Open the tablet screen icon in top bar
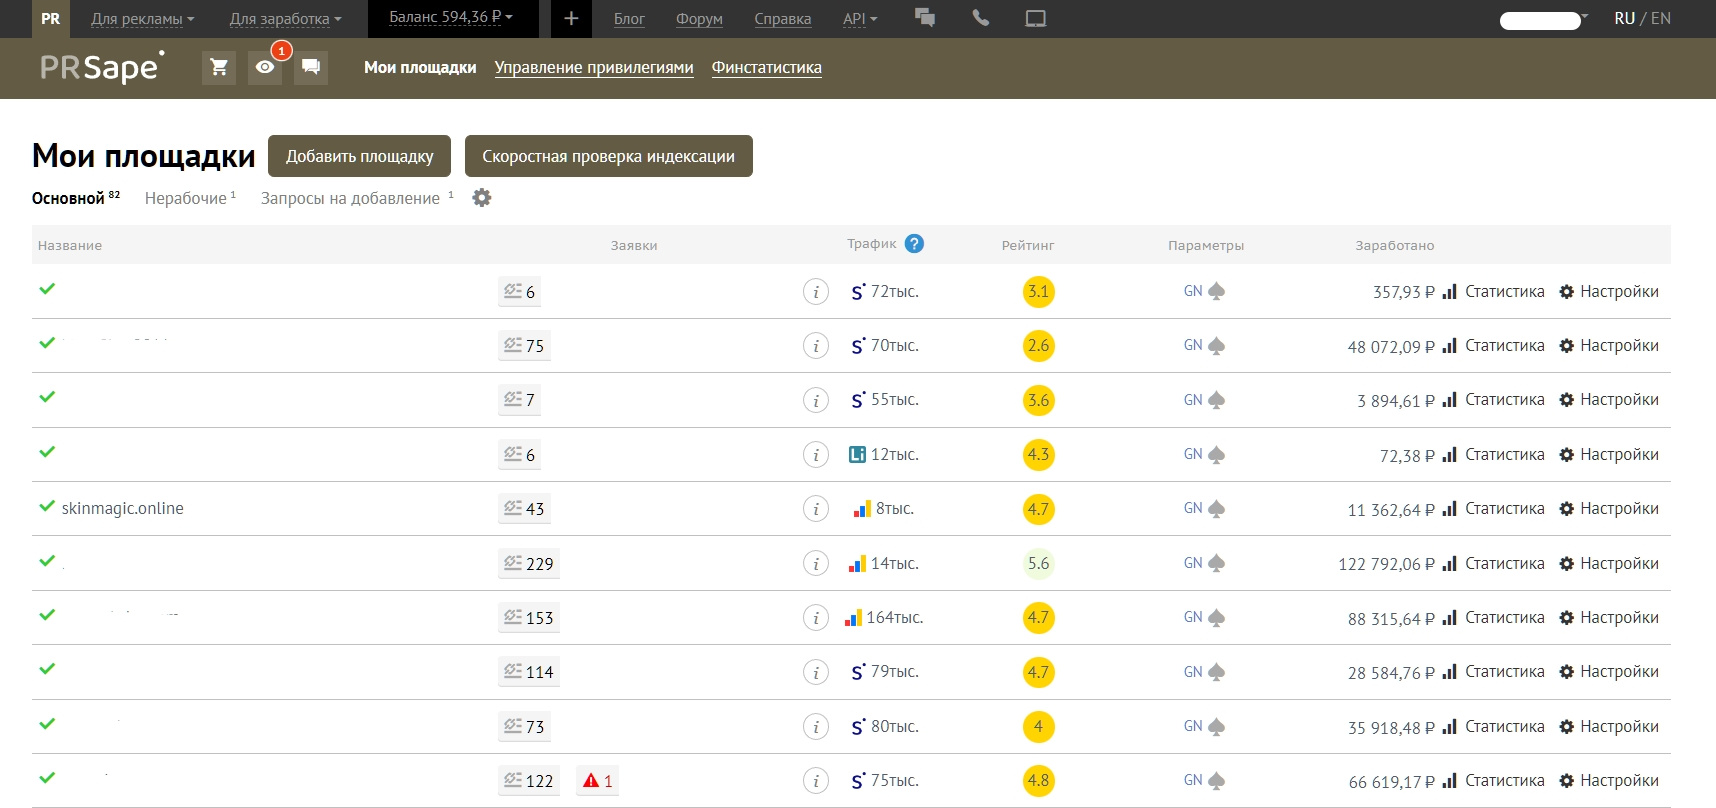The image size is (1716, 808). (x=1035, y=18)
